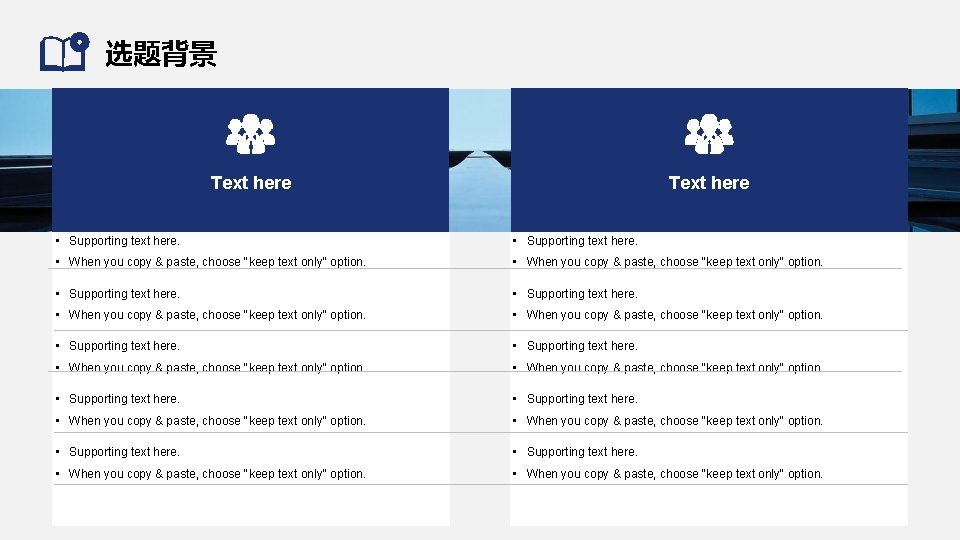Click first "Supporting text here." bullet in left column
This screenshot has width=960, height=540.
pyautogui.click(x=124, y=241)
